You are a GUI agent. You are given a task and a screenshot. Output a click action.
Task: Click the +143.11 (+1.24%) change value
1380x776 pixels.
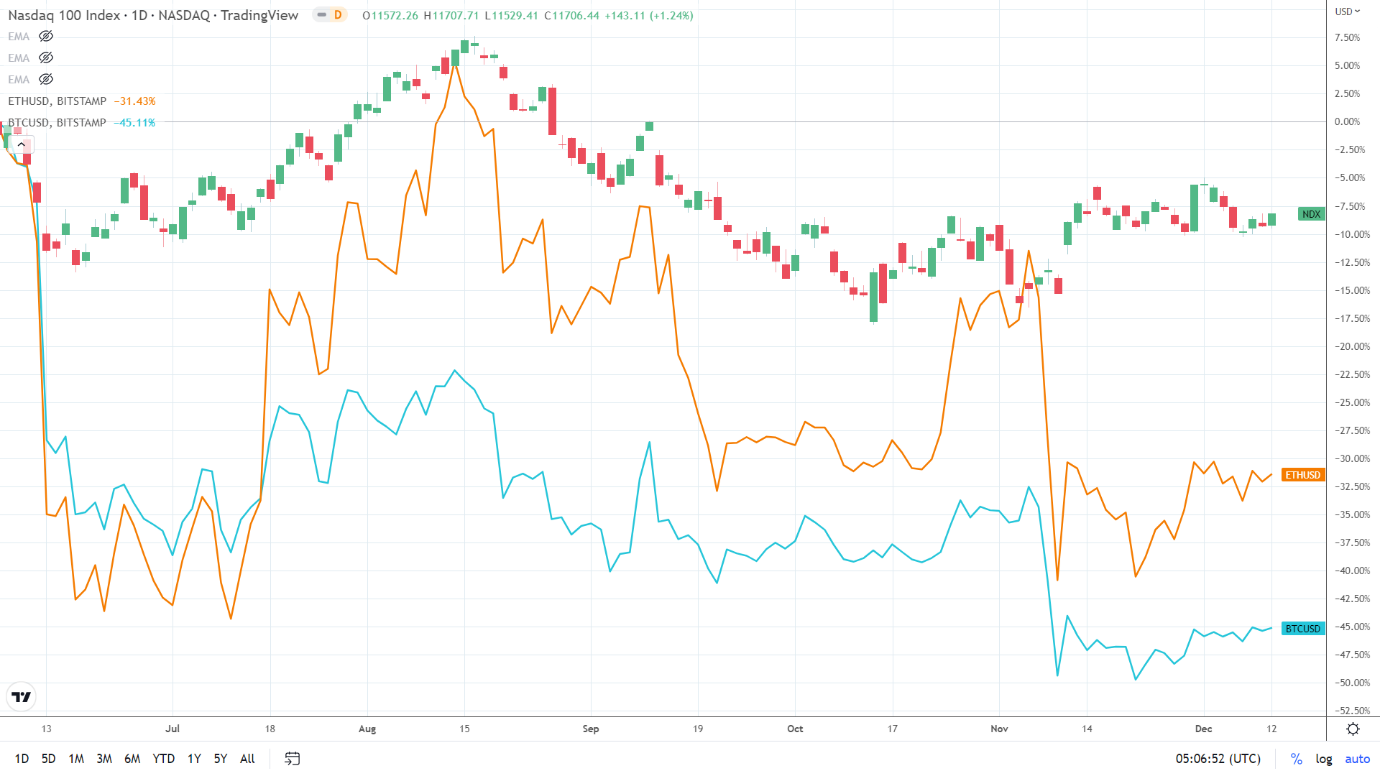[648, 15]
